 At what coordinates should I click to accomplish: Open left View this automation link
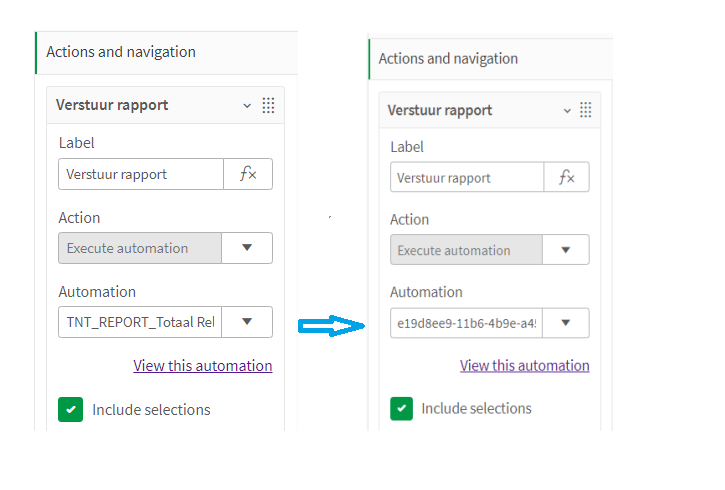click(x=203, y=366)
